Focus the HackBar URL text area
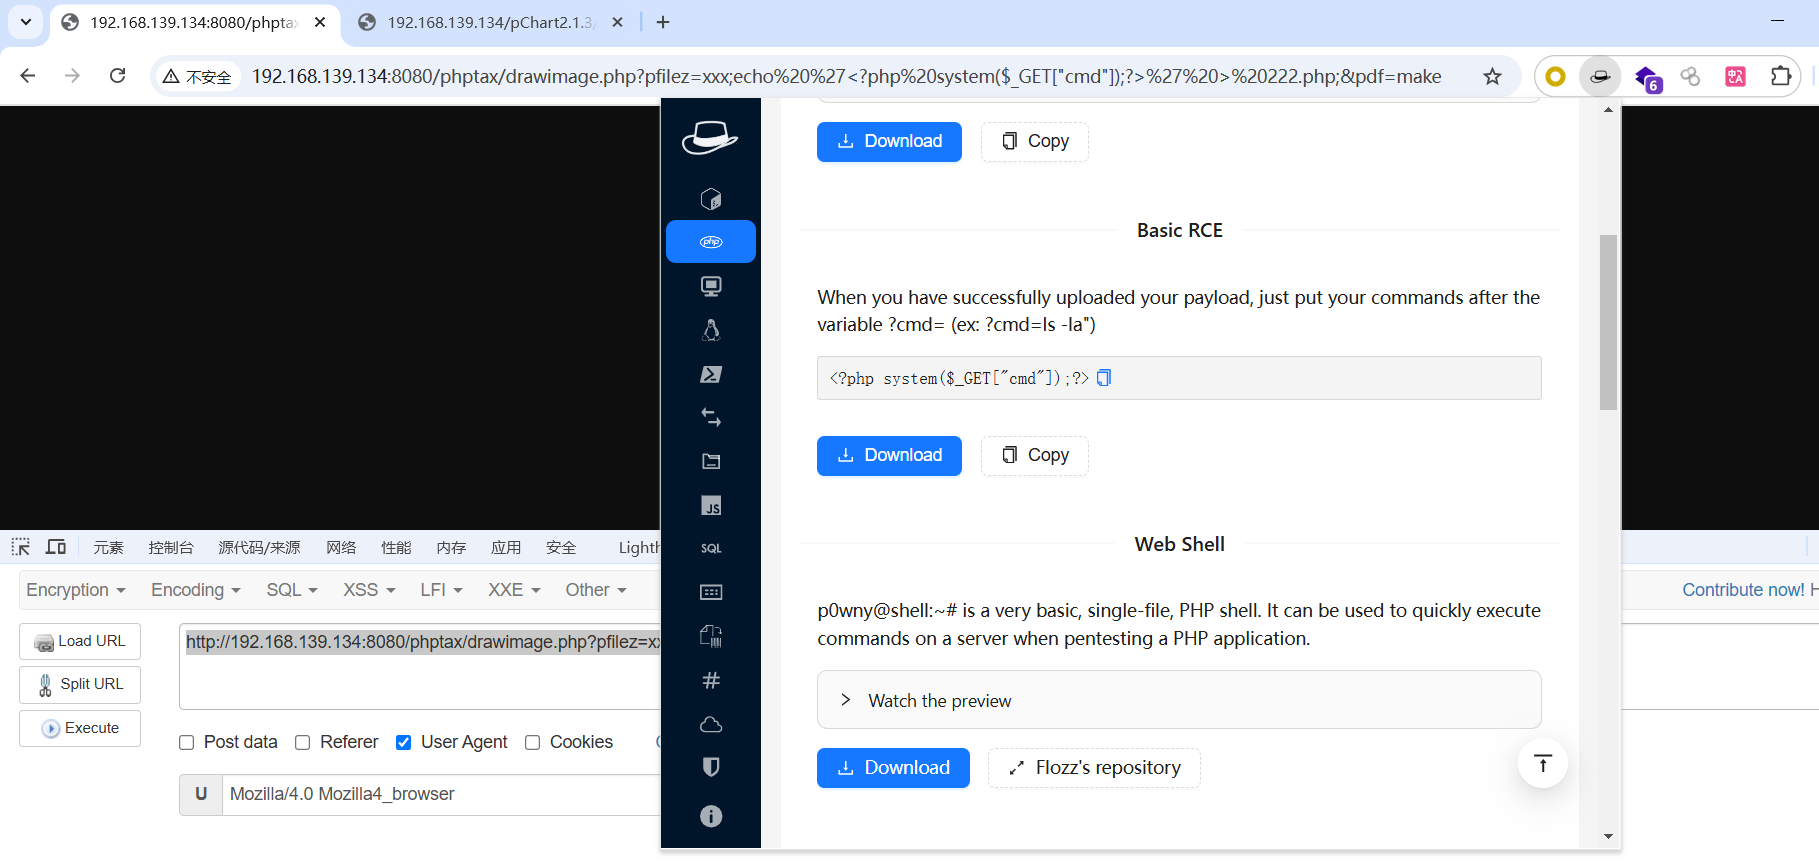 point(420,667)
